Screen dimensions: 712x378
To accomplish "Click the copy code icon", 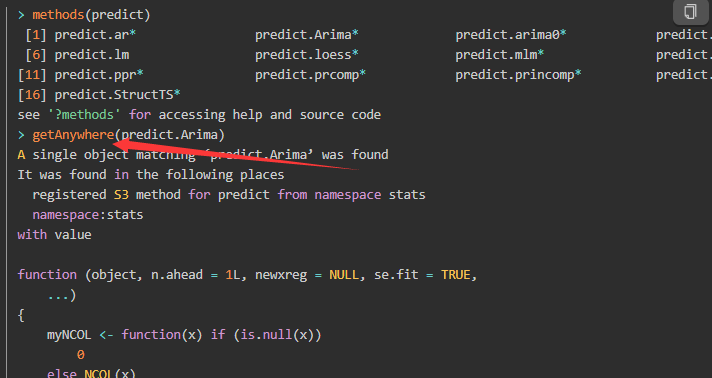I will (690, 11).
